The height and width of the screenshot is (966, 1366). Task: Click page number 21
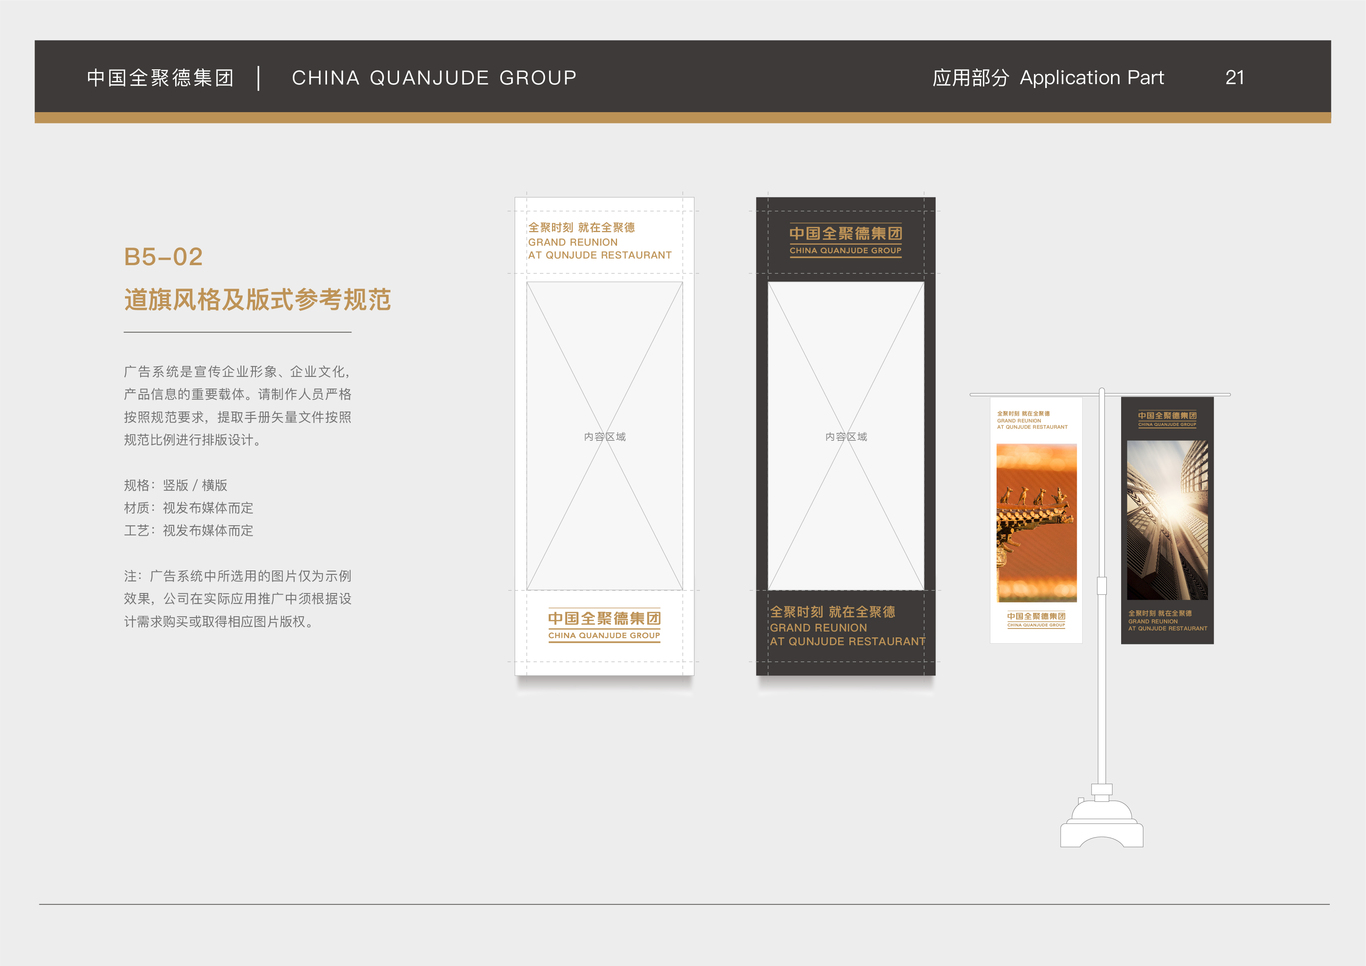click(x=1235, y=78)
